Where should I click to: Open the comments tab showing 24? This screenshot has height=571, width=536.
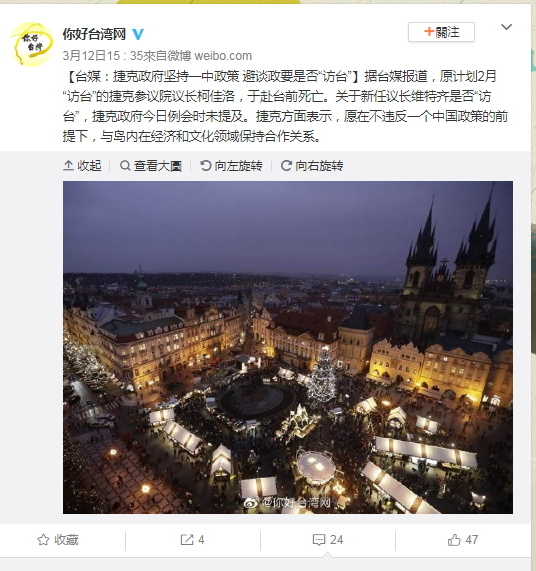[328, 540]
